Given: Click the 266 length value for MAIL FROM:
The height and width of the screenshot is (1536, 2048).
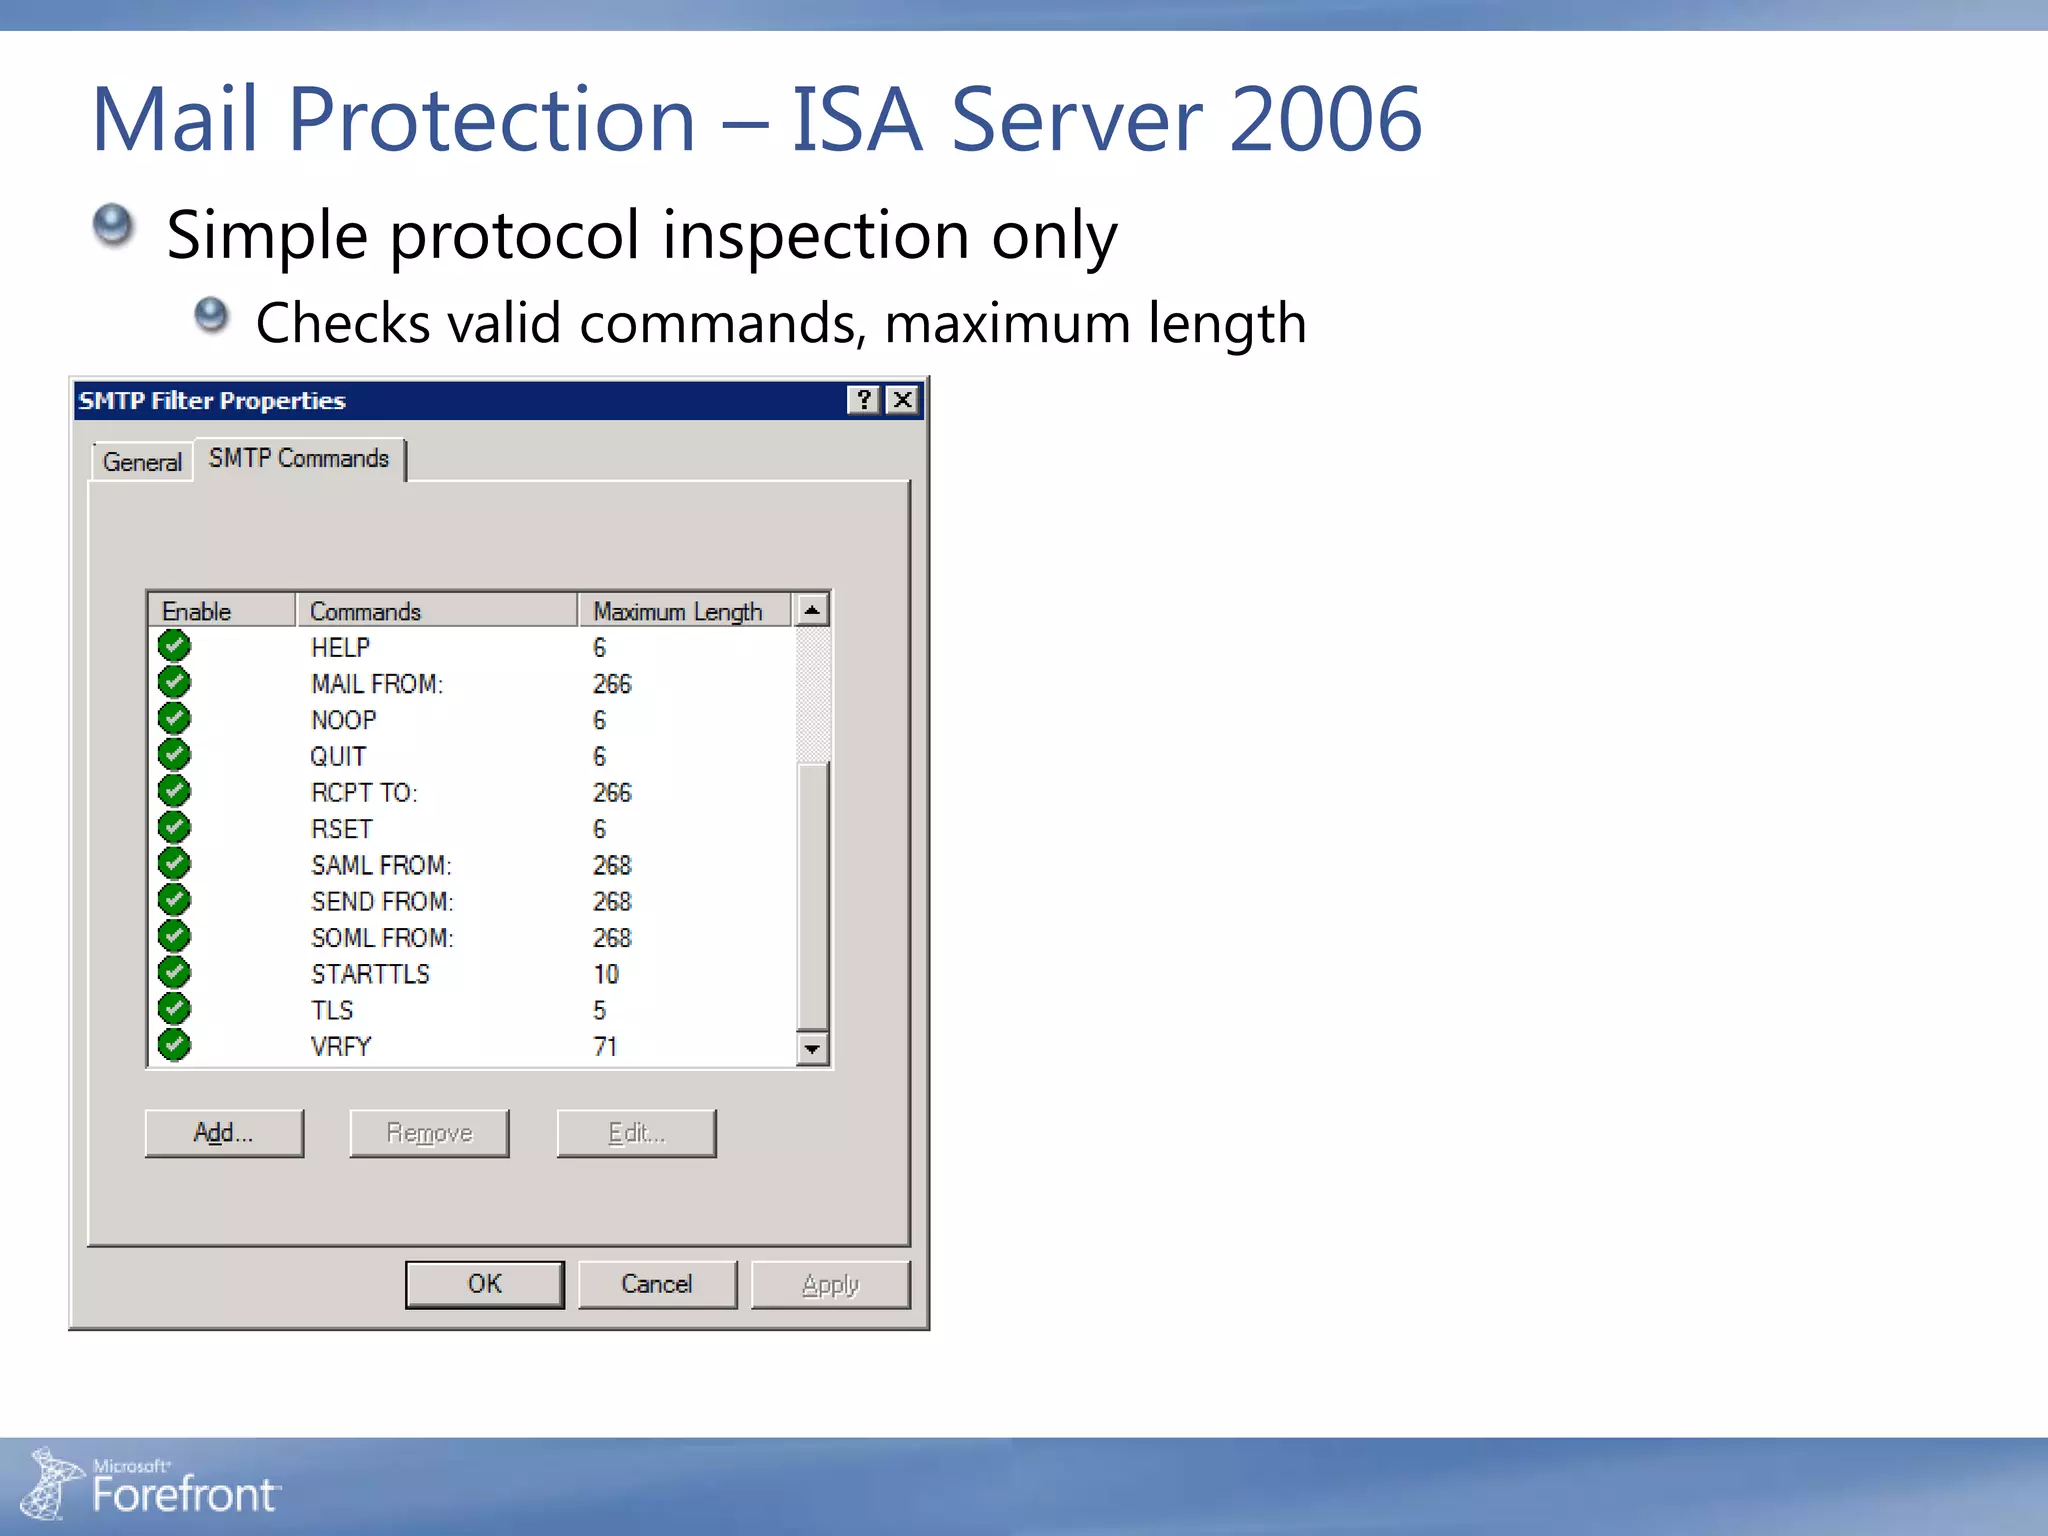Looking at the screenshot, I should coord(612,684).
